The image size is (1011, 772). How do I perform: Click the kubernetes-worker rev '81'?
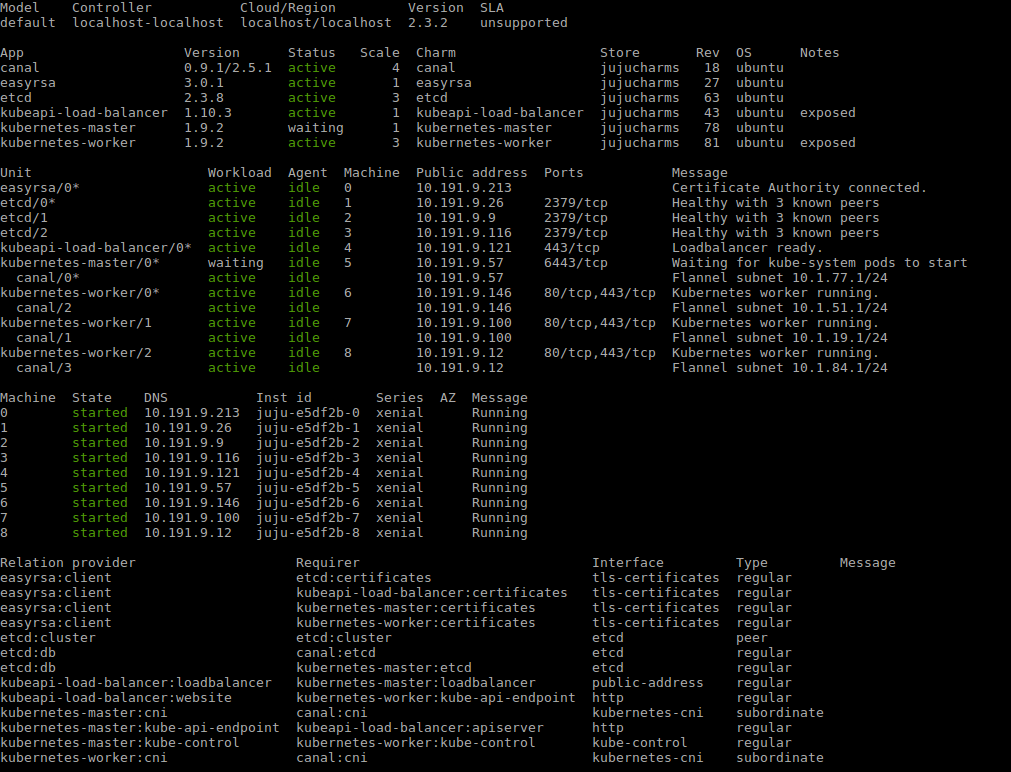pos(712,143)
